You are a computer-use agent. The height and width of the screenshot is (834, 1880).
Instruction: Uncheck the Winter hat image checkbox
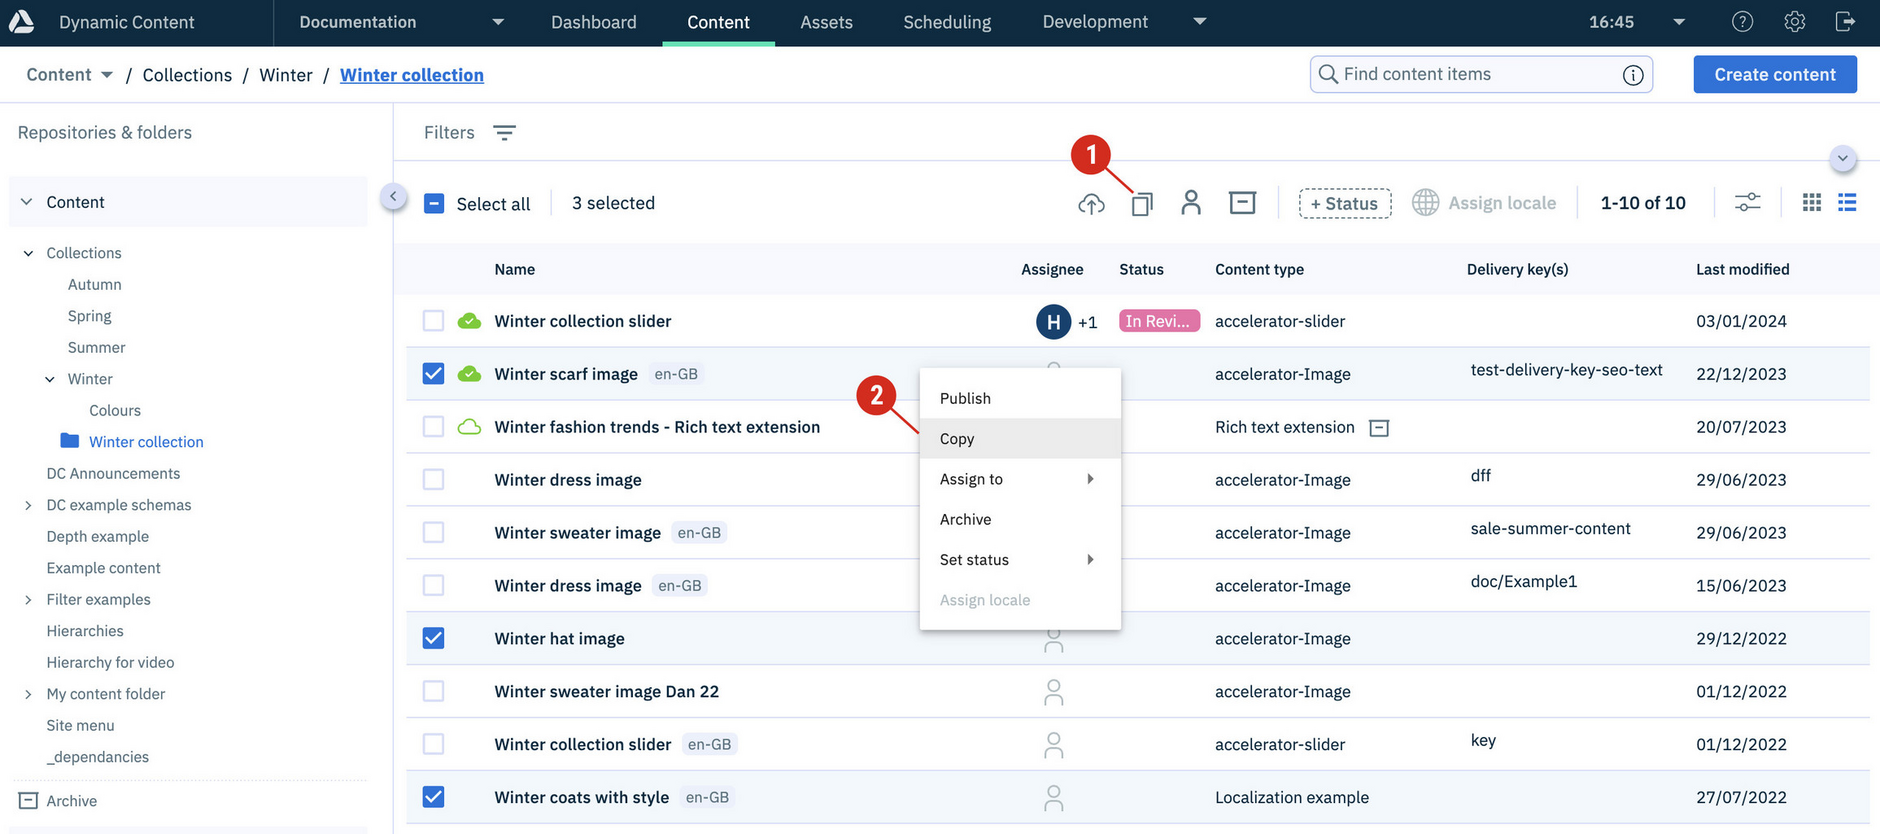(x=433, y=638)
